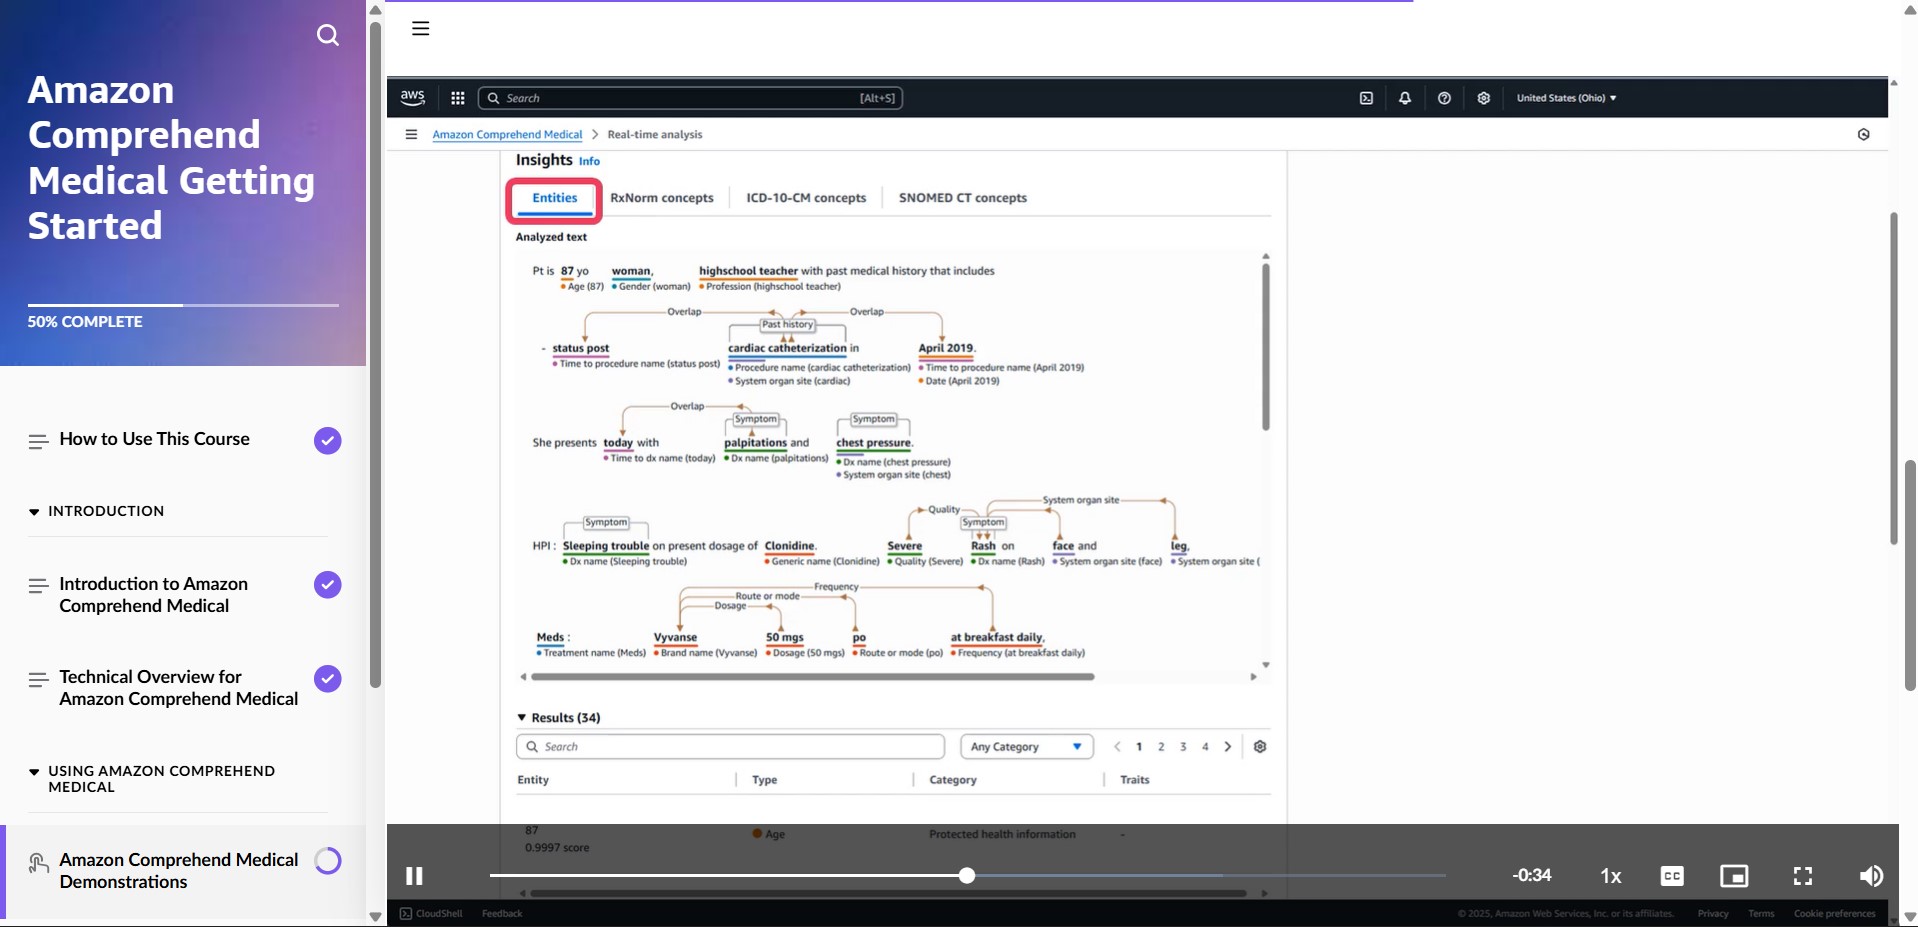Toggle closed captions on the video
The image size is (1918, 927).
click(1671, 876)
